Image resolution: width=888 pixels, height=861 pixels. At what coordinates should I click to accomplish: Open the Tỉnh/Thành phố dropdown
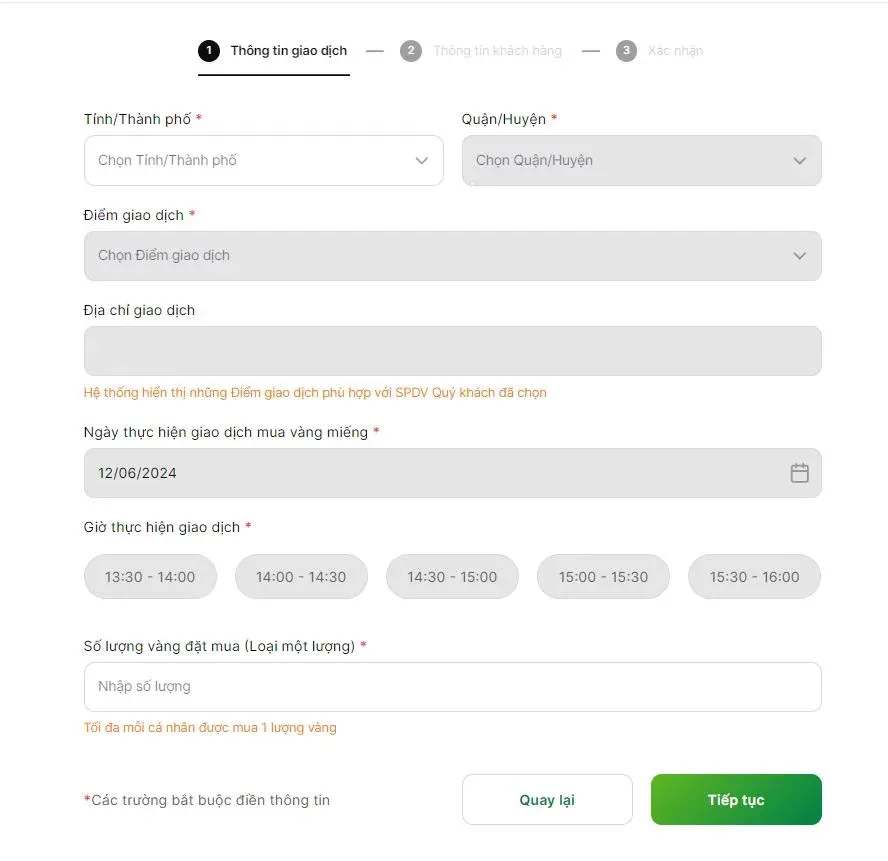point(263,161)
